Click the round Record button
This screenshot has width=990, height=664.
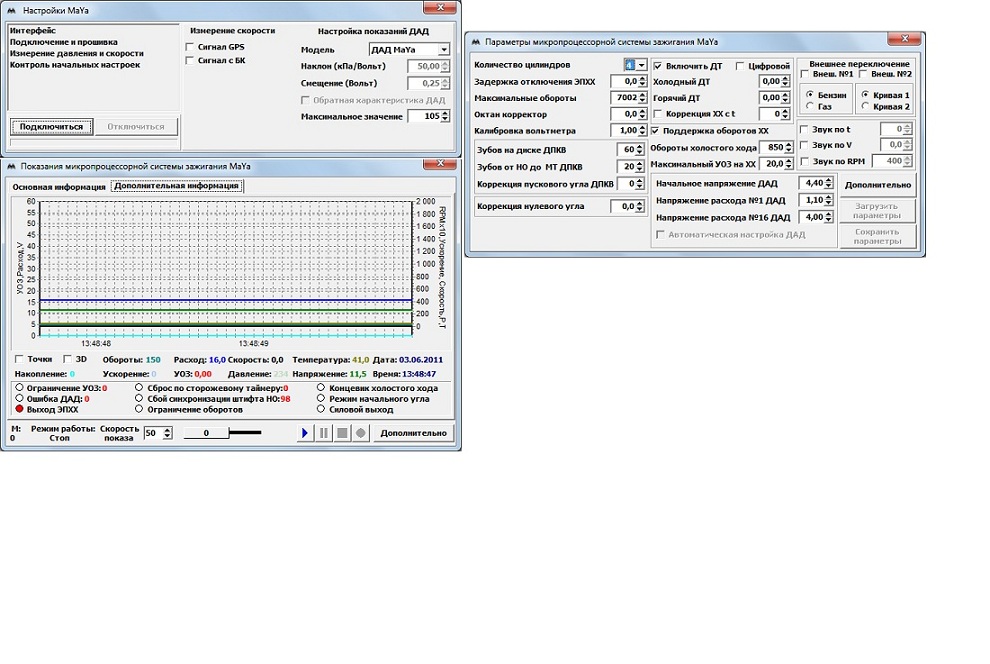361,433
